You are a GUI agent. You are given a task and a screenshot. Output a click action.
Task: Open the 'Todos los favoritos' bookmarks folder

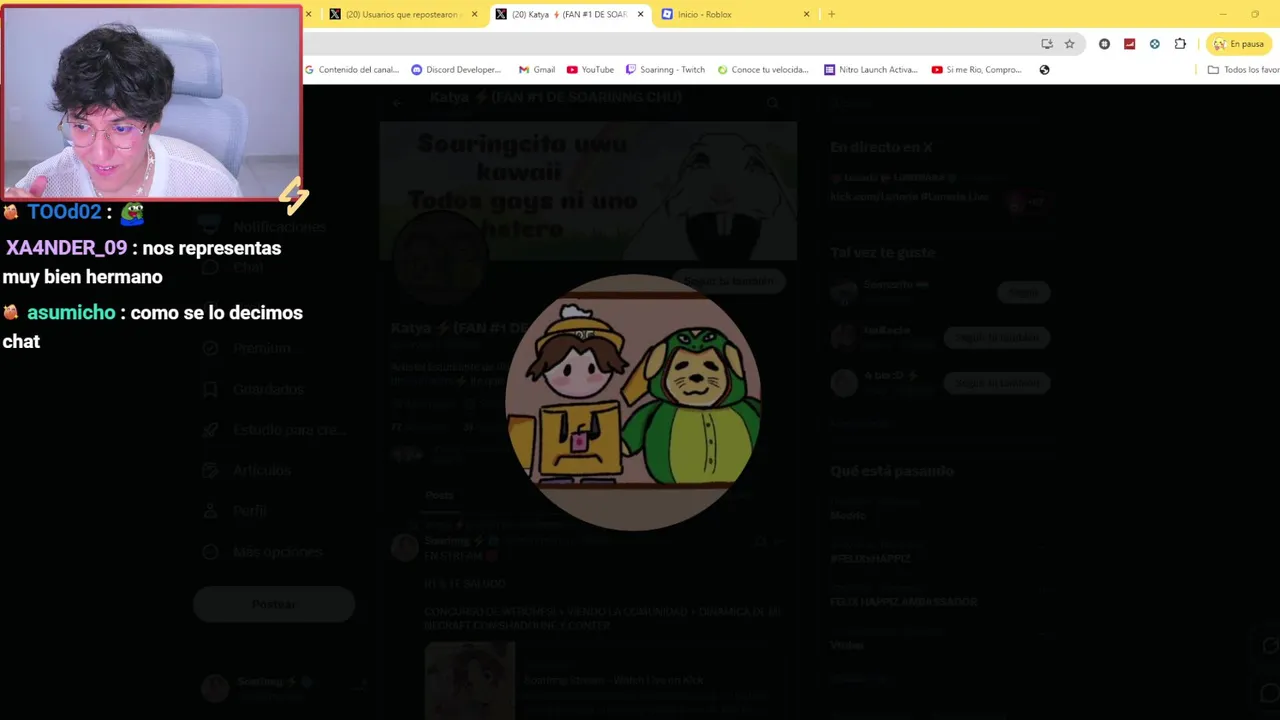click(1243, 70)
